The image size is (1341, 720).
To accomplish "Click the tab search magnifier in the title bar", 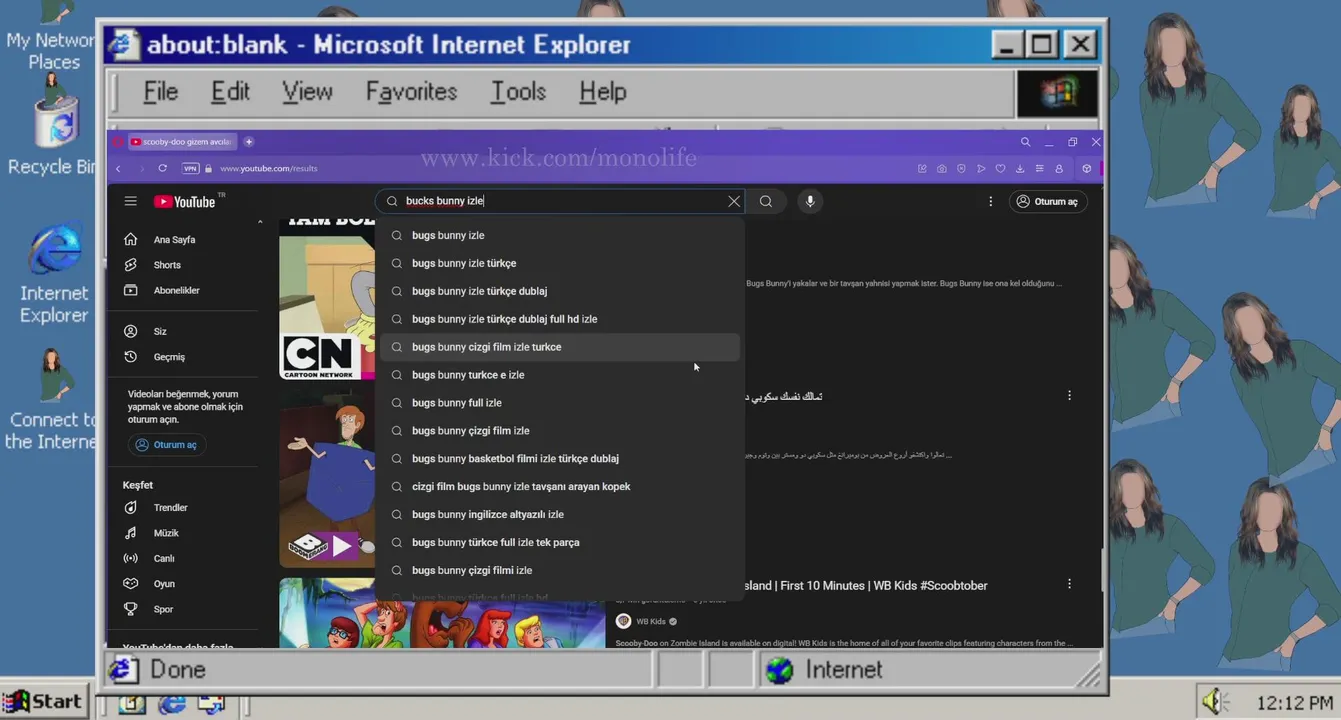I will [1025, 142].
